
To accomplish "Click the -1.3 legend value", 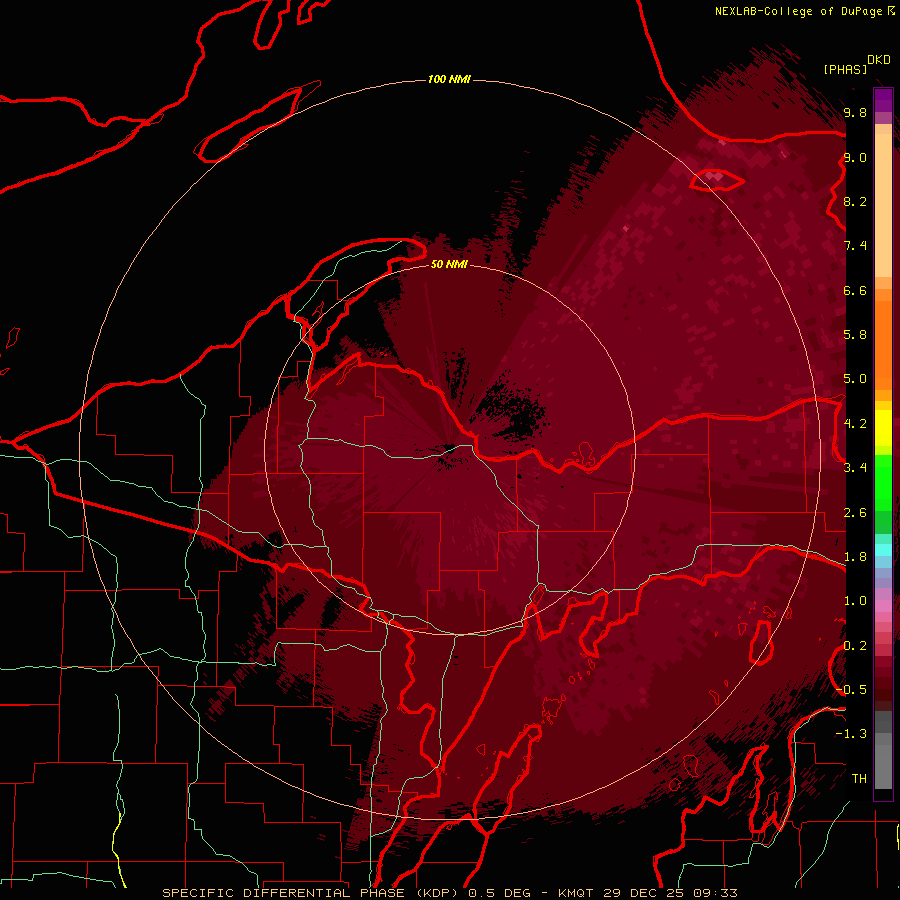I will click(851, 734).
